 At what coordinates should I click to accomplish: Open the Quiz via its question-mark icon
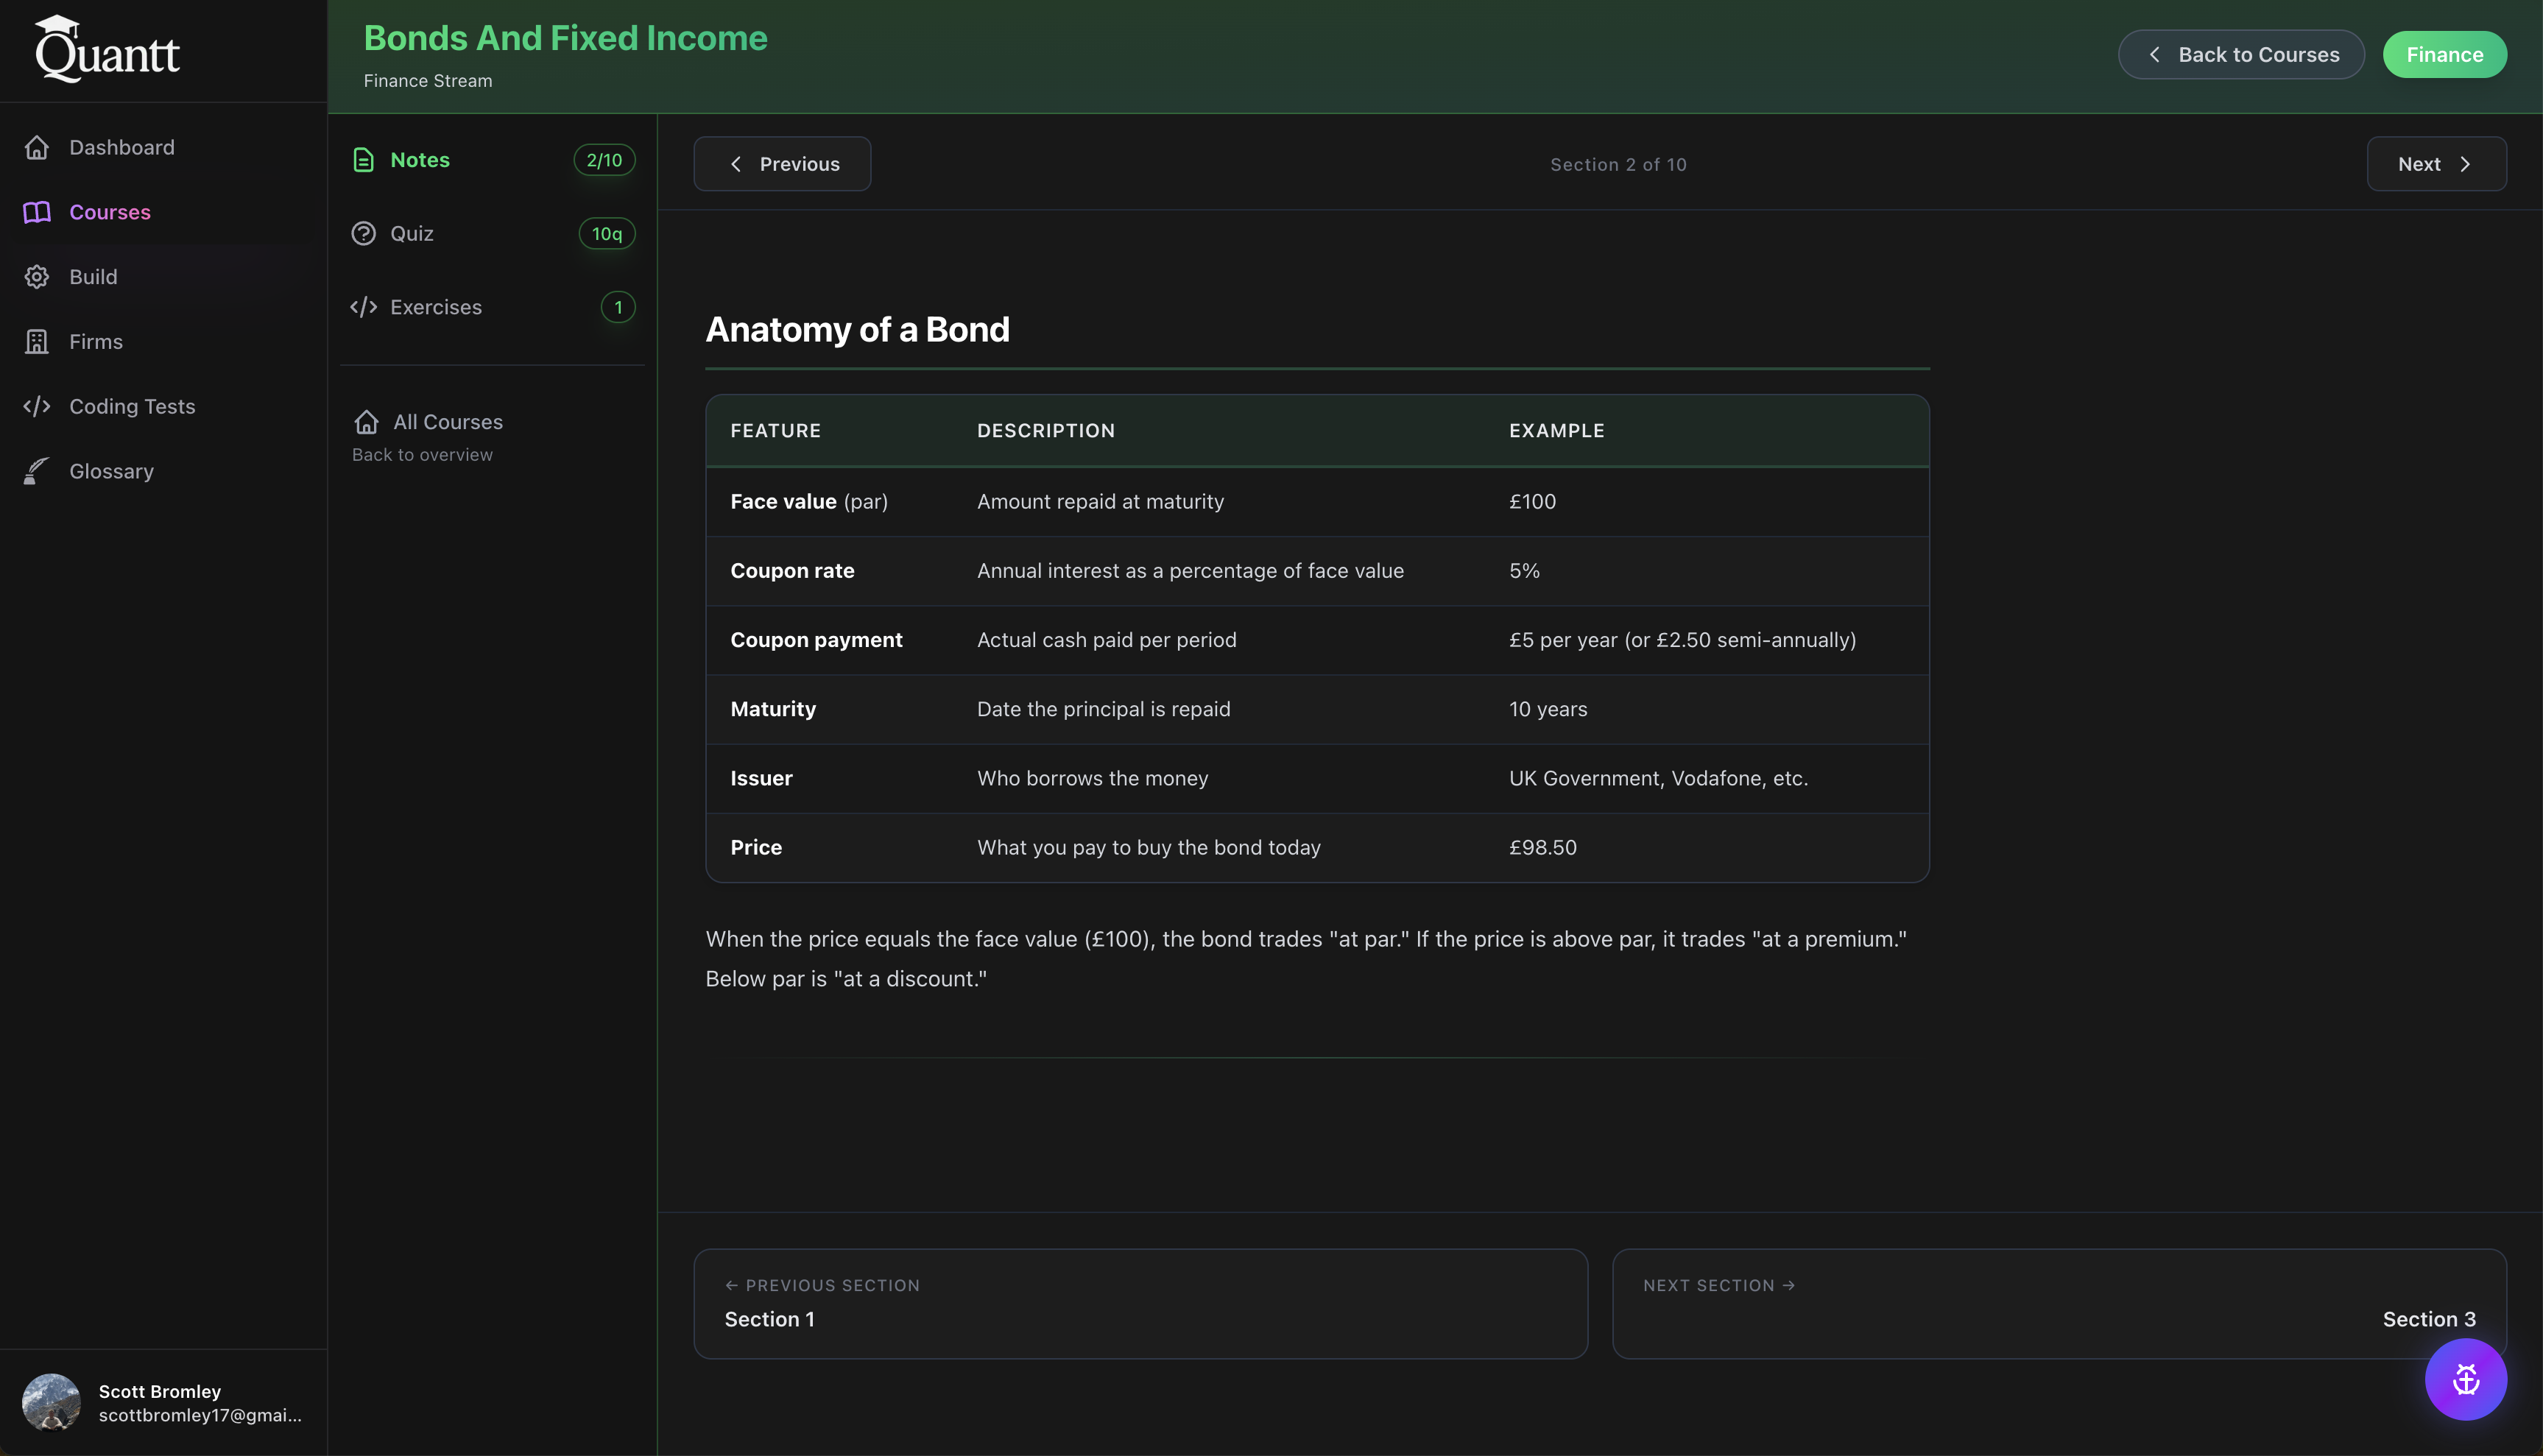pos(363,233)
